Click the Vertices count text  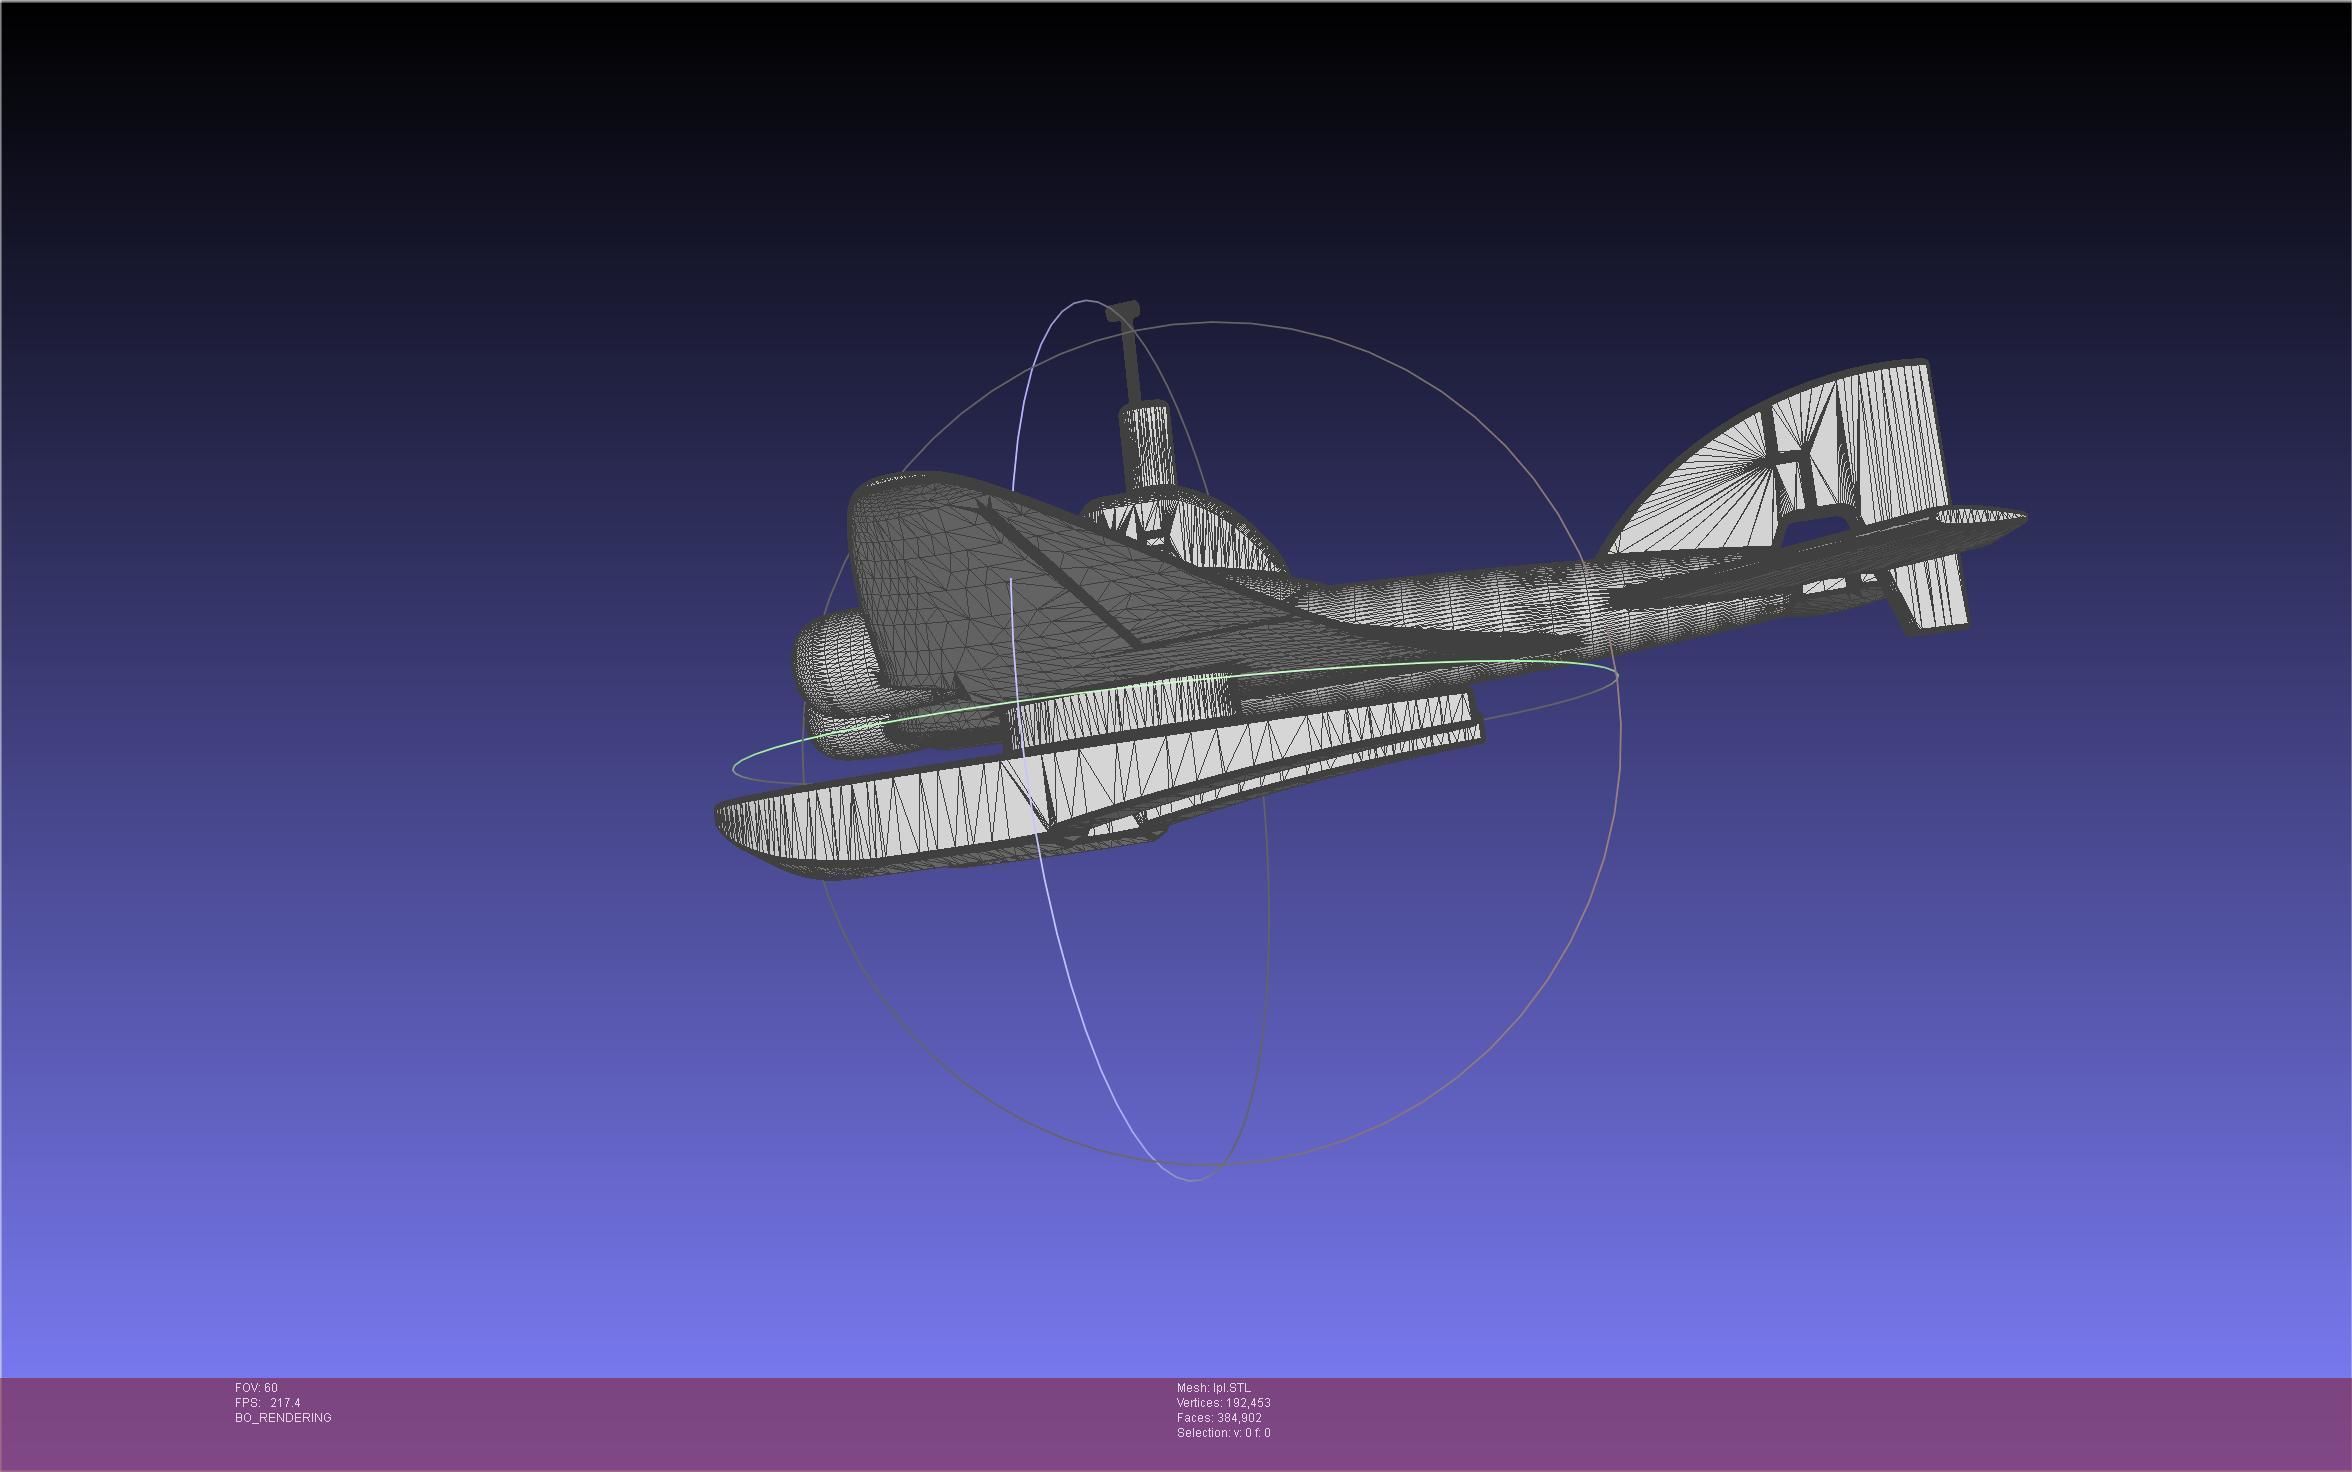point(1223,1403)
